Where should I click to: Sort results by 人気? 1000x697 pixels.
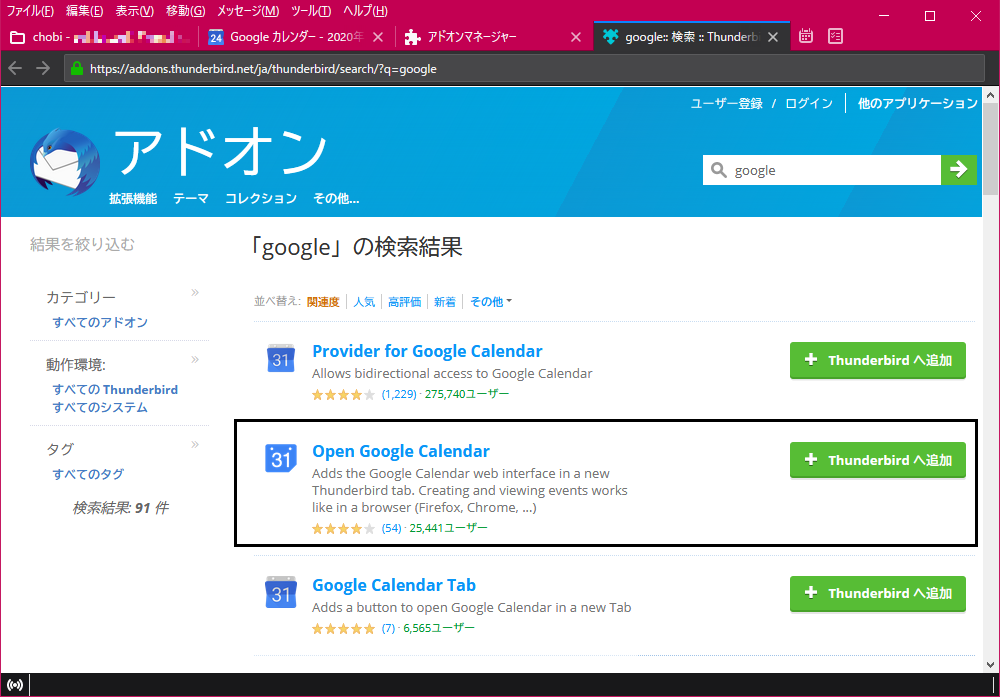click(364, 302)
